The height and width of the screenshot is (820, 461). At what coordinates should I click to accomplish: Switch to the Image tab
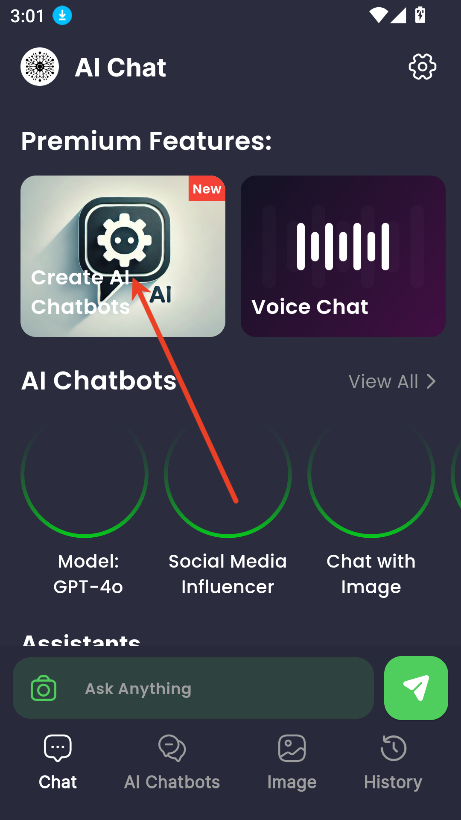click(x=292, y=761)
